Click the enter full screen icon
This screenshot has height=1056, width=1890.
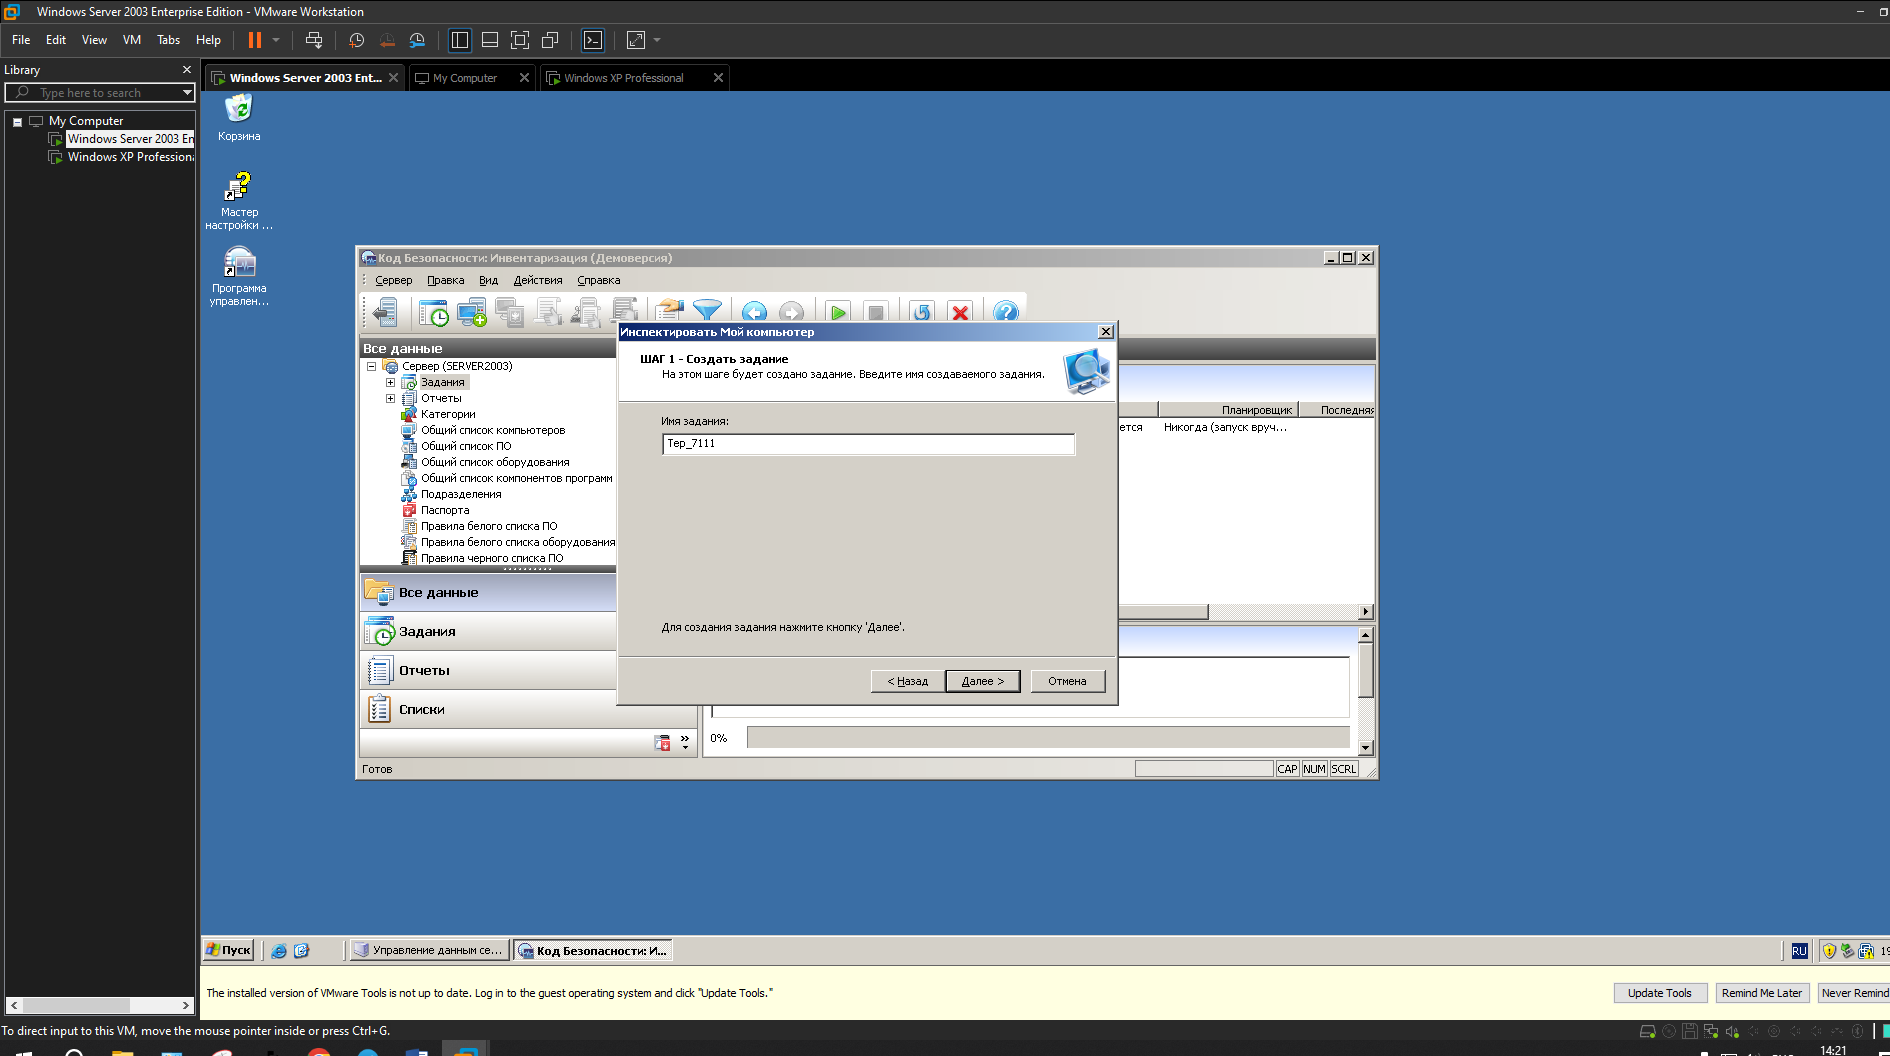[520, 40]
